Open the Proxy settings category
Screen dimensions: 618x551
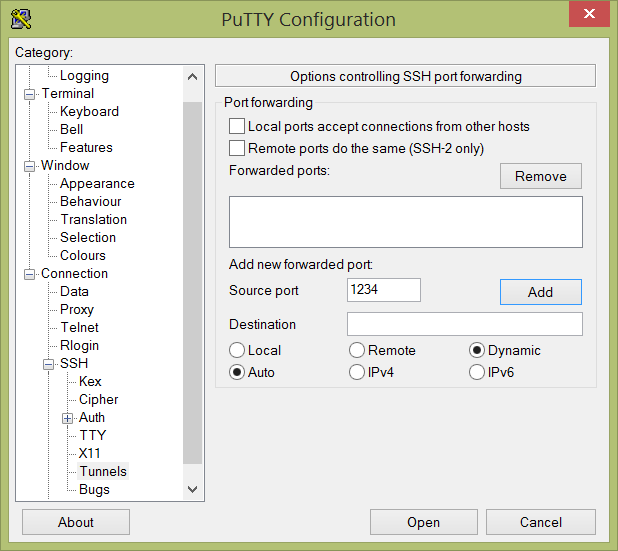click(77, 309)
